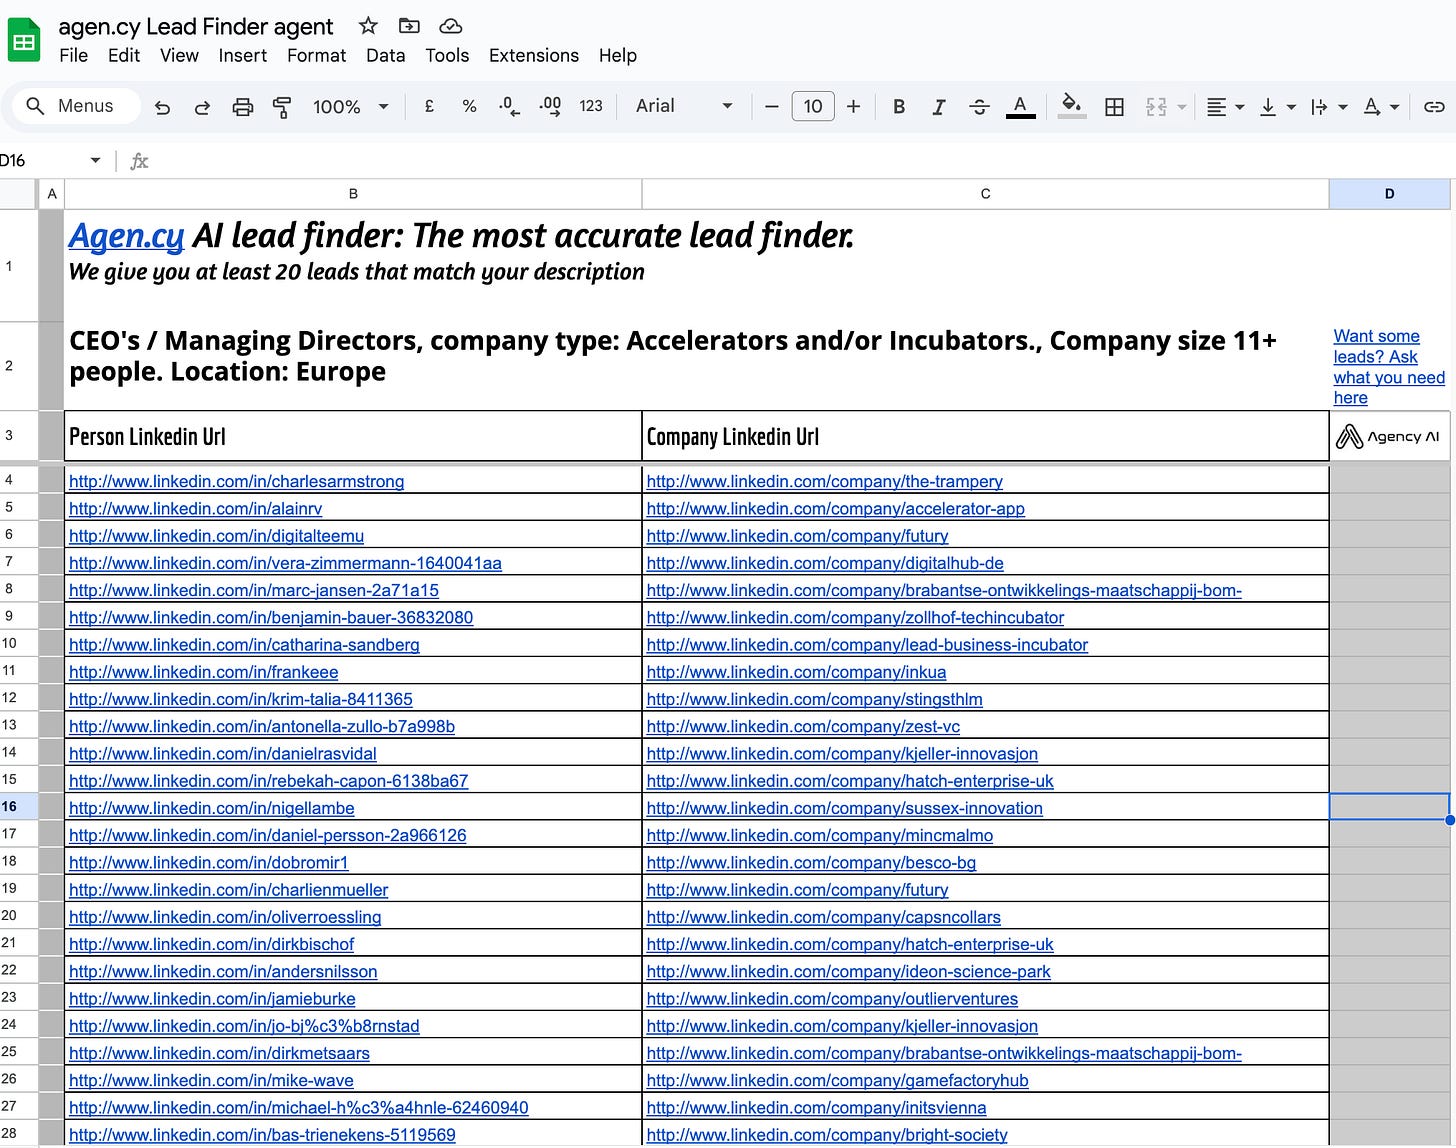Screen dimensions: 1456x1148
Task: Check the cloud save status icon
Action: [x=451, y=26]
